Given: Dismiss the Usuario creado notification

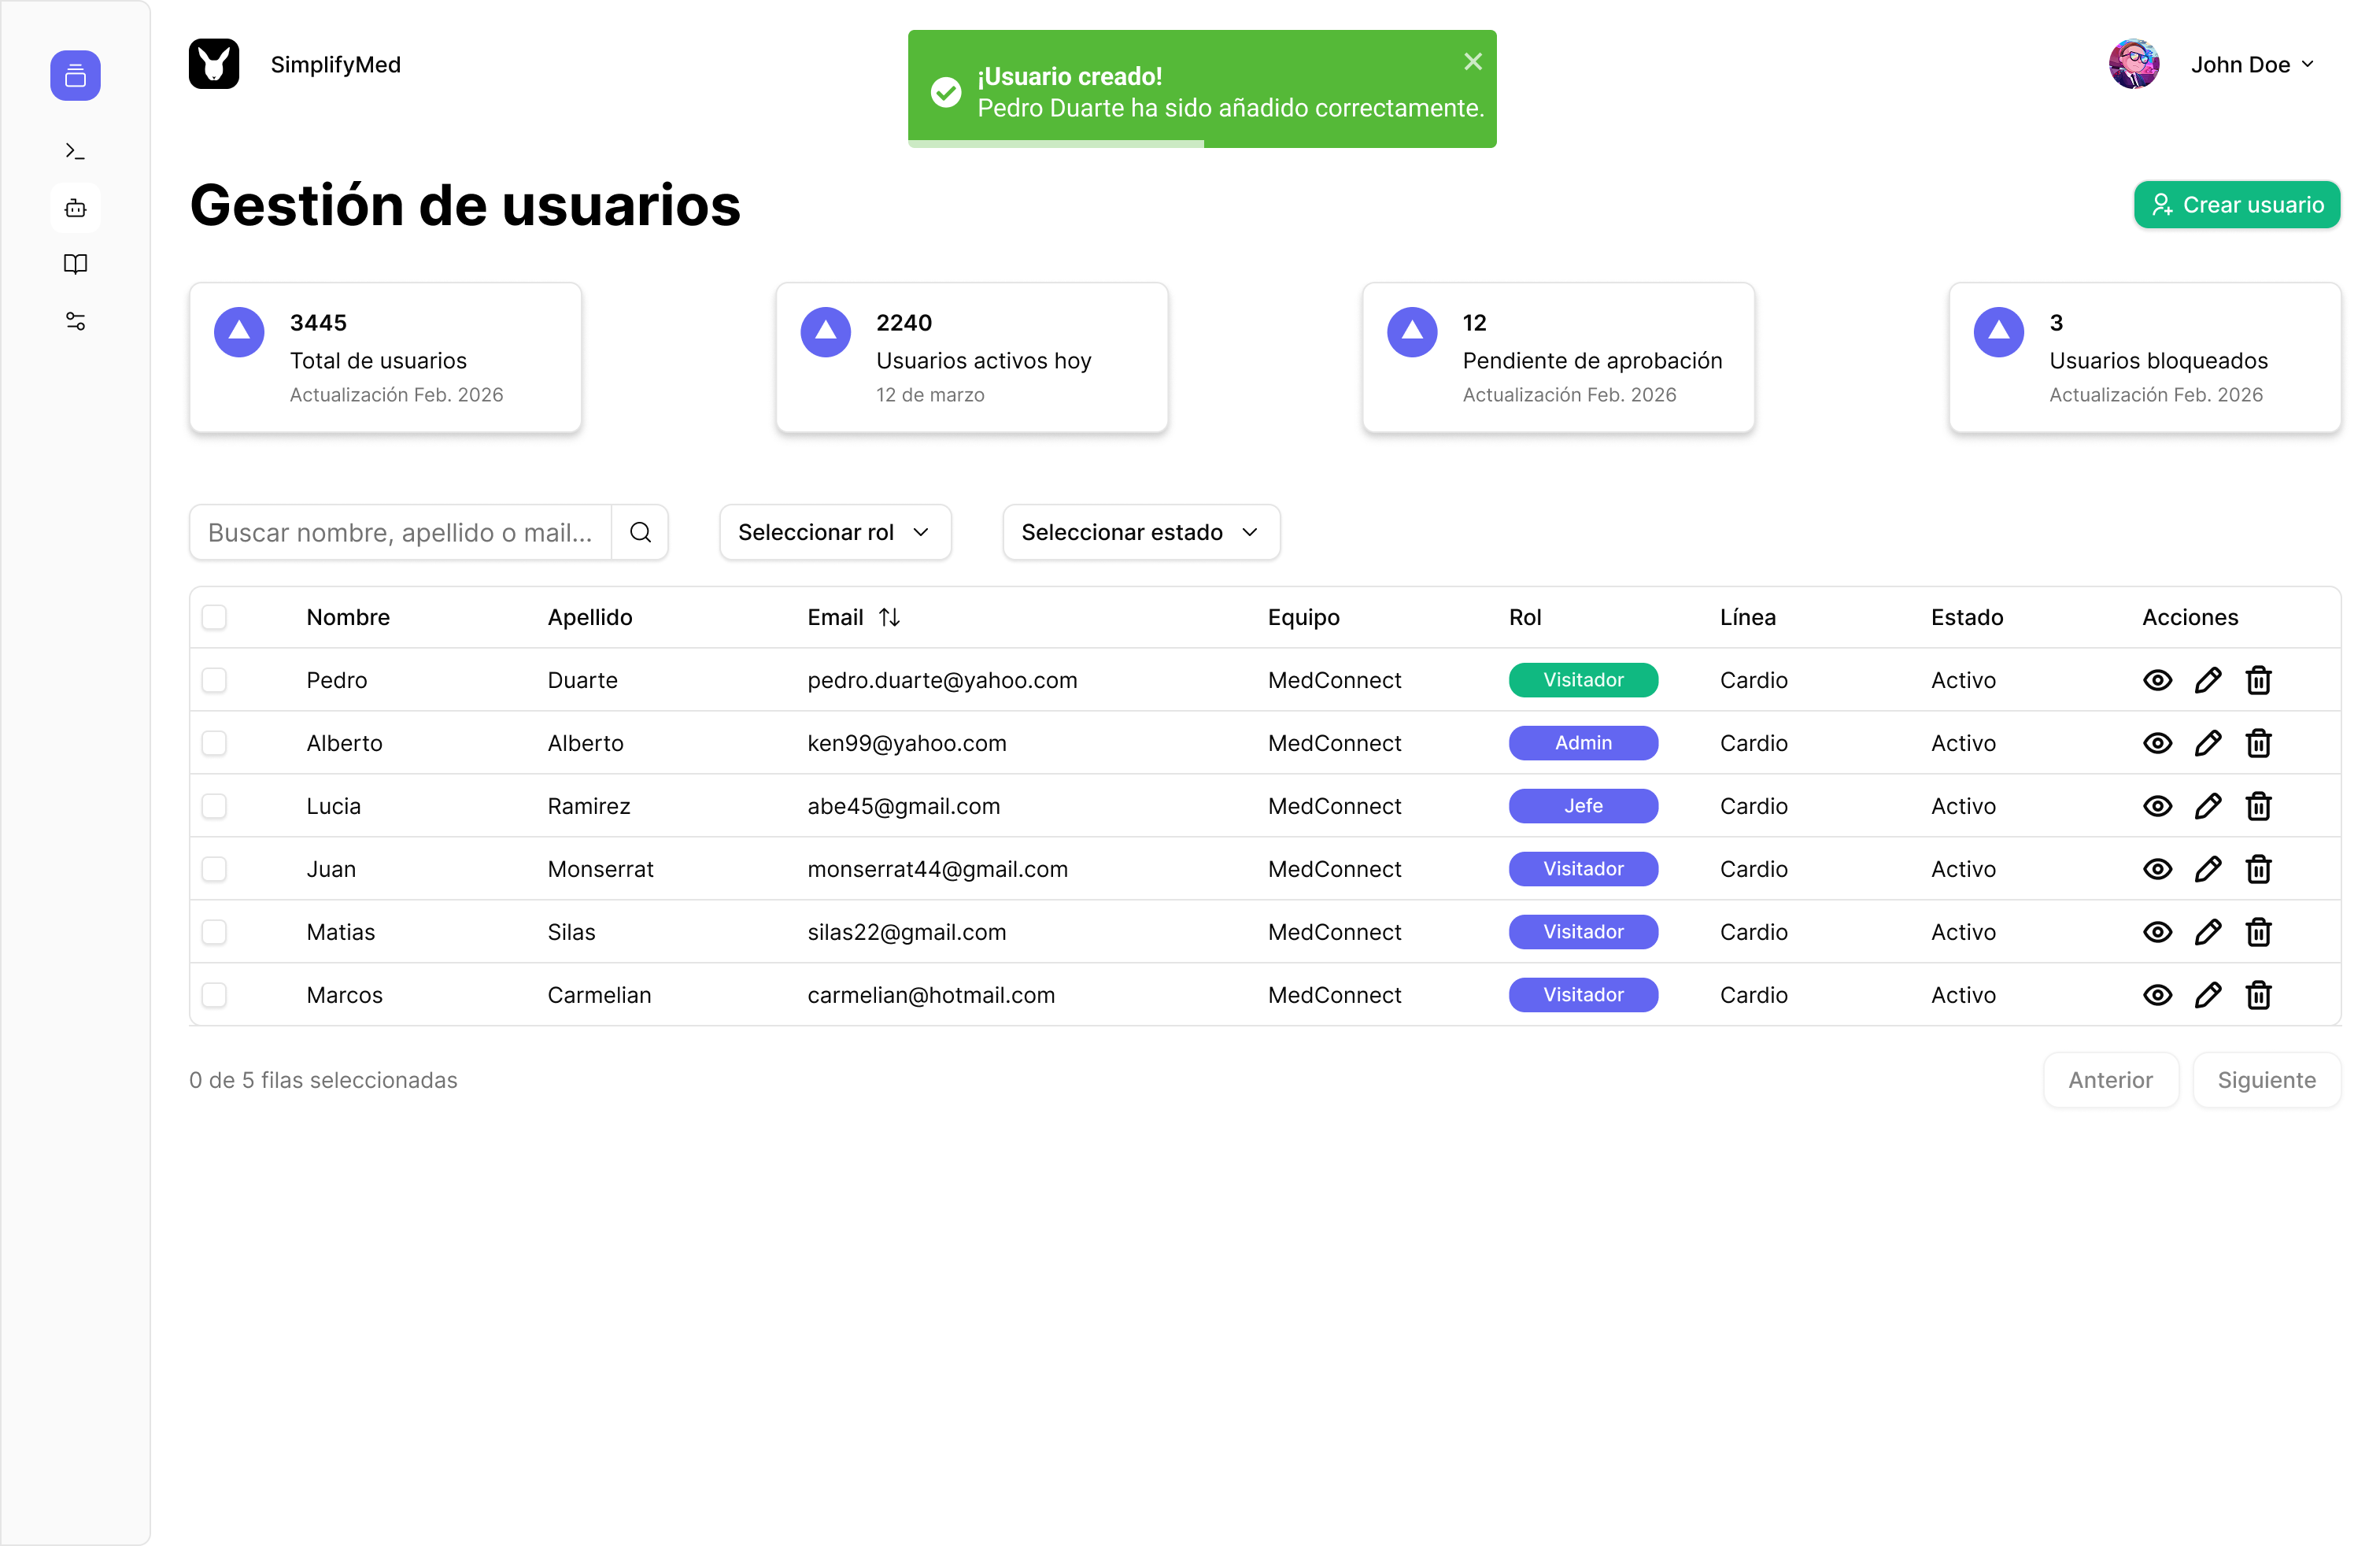Looking at the screenshot, I should 1472,61.
